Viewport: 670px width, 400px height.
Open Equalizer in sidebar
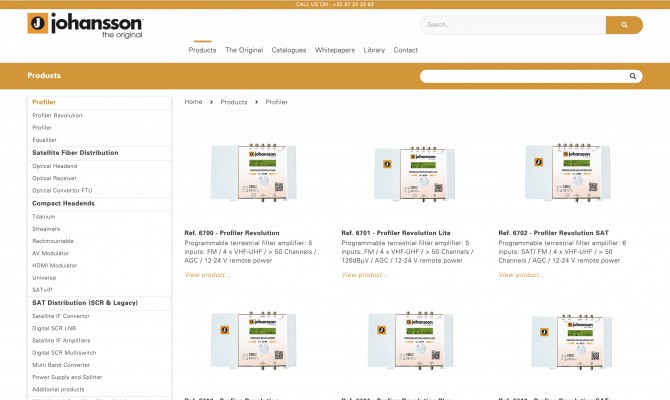coord(44,140)
